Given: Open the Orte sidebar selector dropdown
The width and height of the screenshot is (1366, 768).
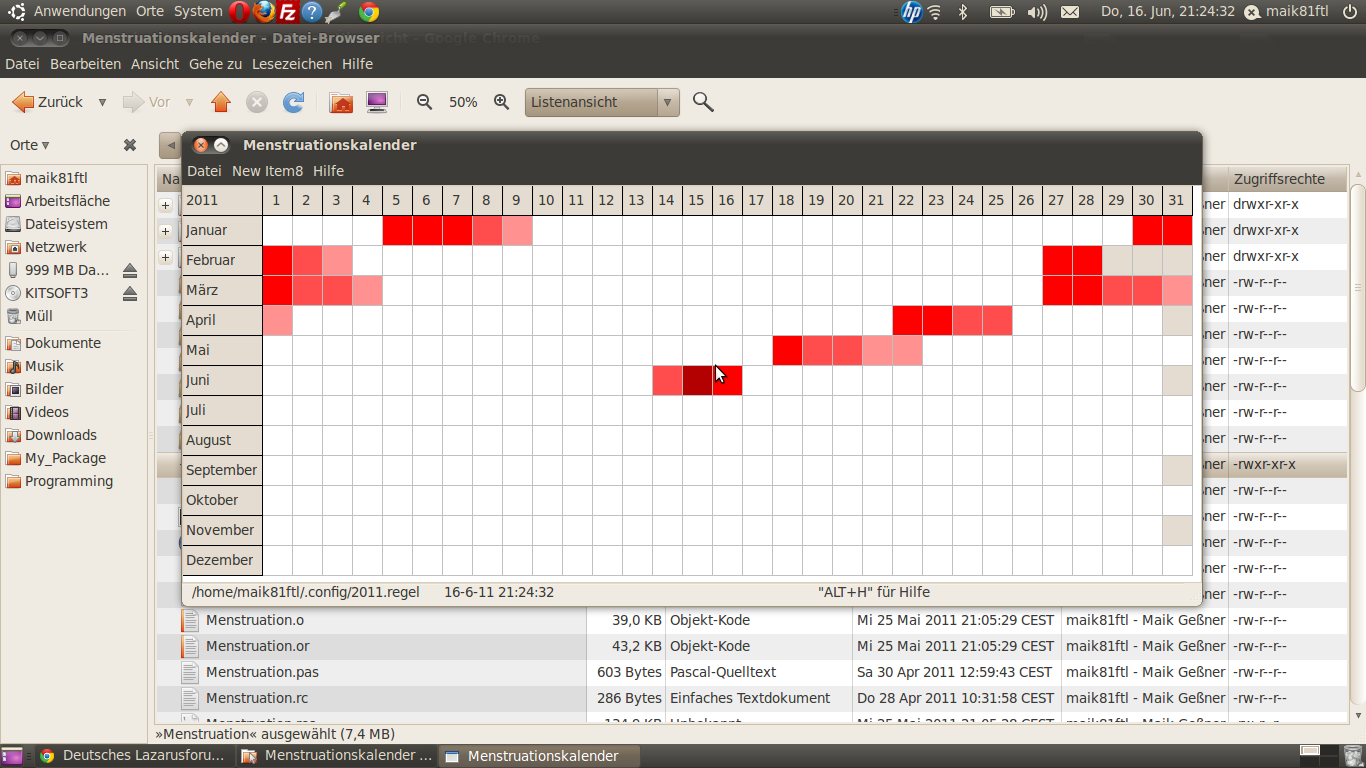Looking at the screenshot, I should pyautogui.click(x=30, y=145).
